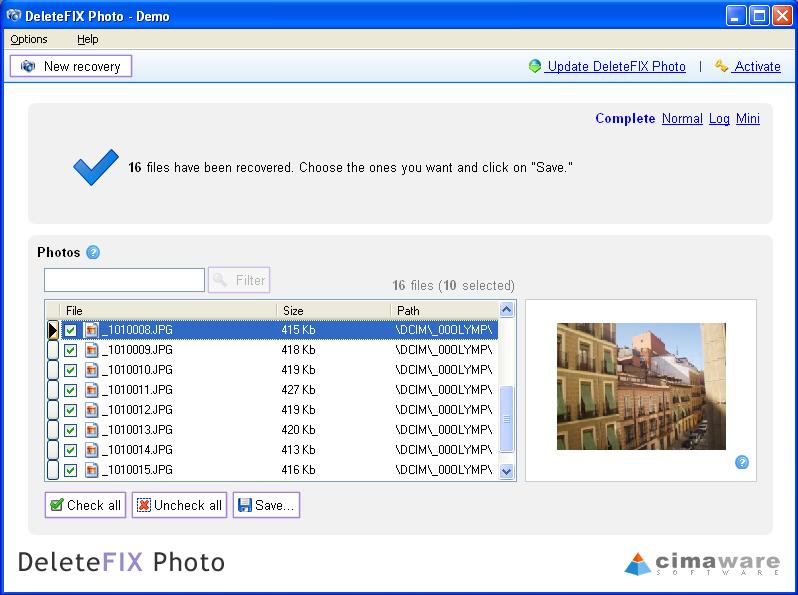Click the file list scroll up arrow

[506, 310]
